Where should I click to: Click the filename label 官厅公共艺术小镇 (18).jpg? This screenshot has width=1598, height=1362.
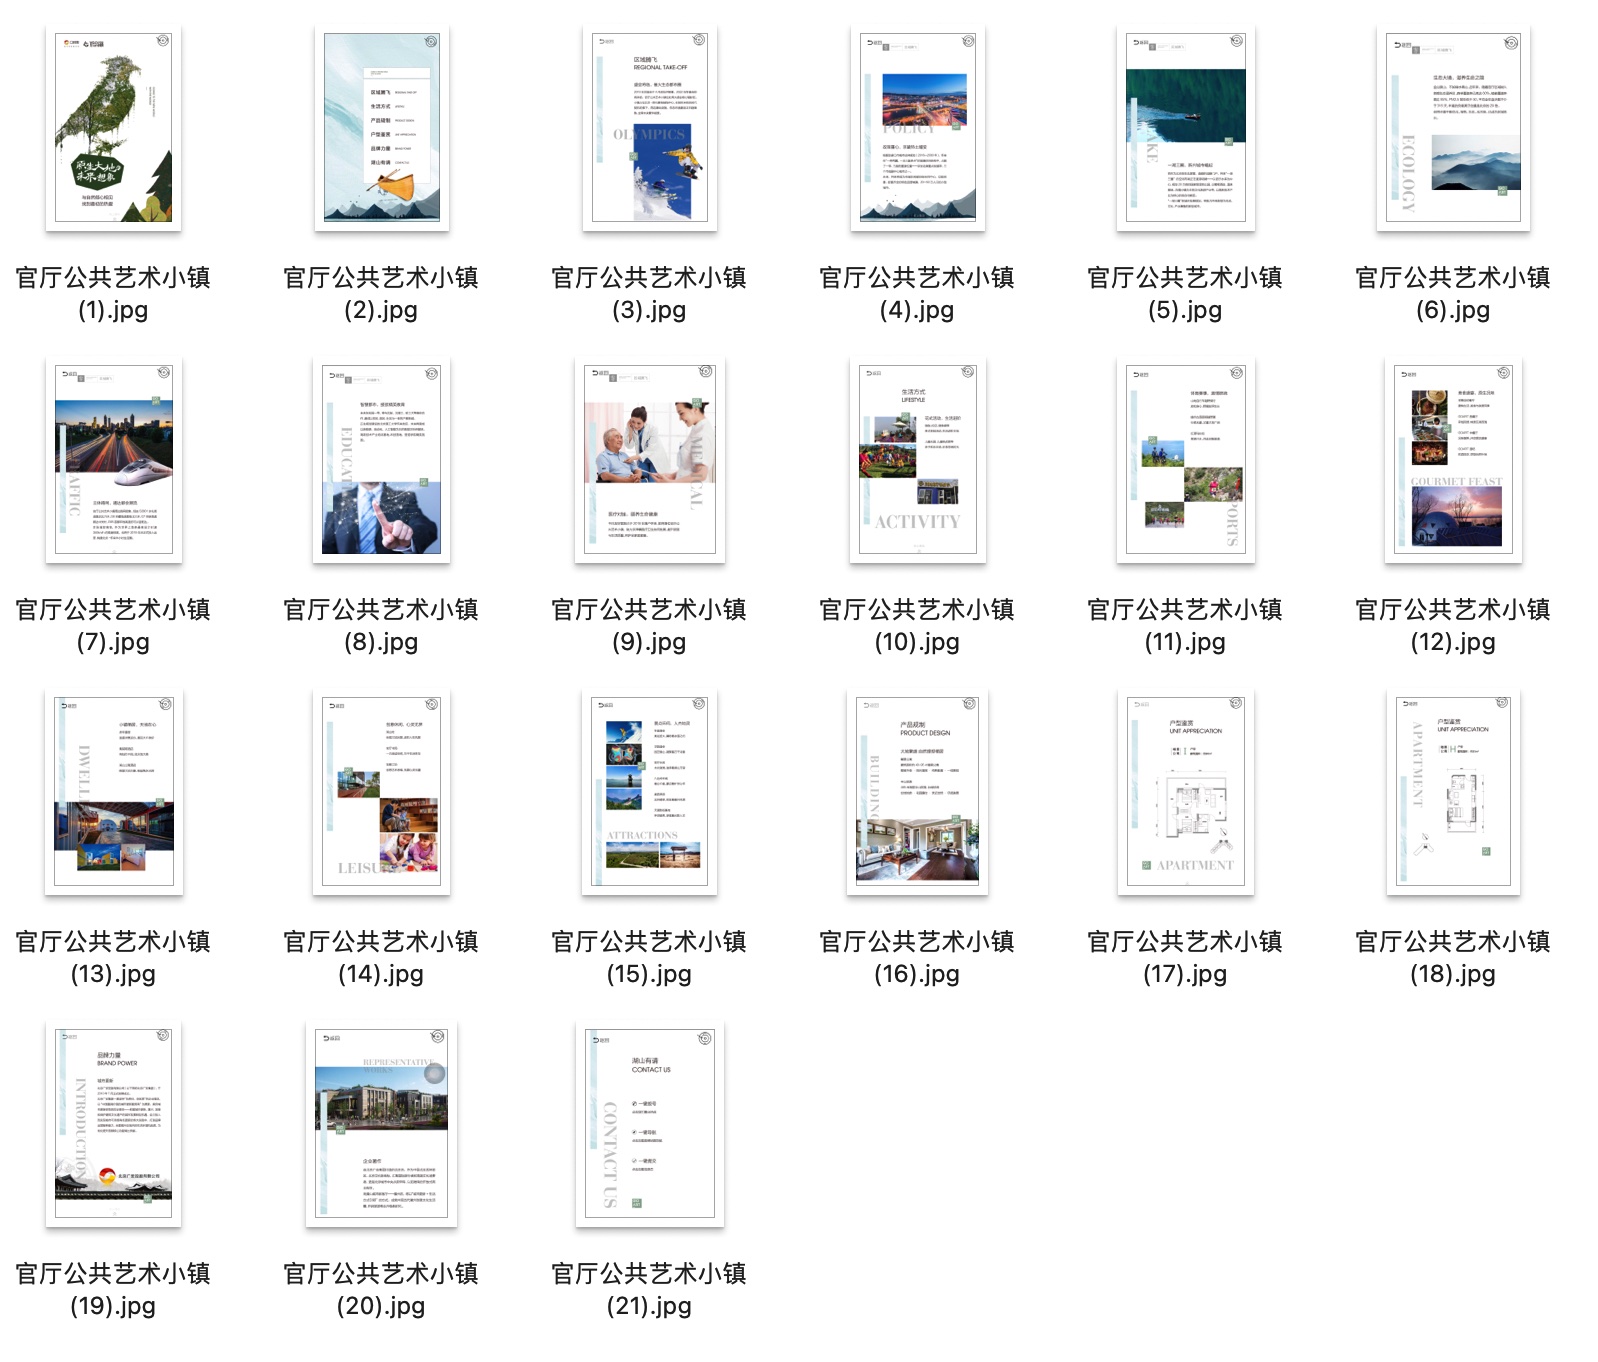pos(1453,957)
